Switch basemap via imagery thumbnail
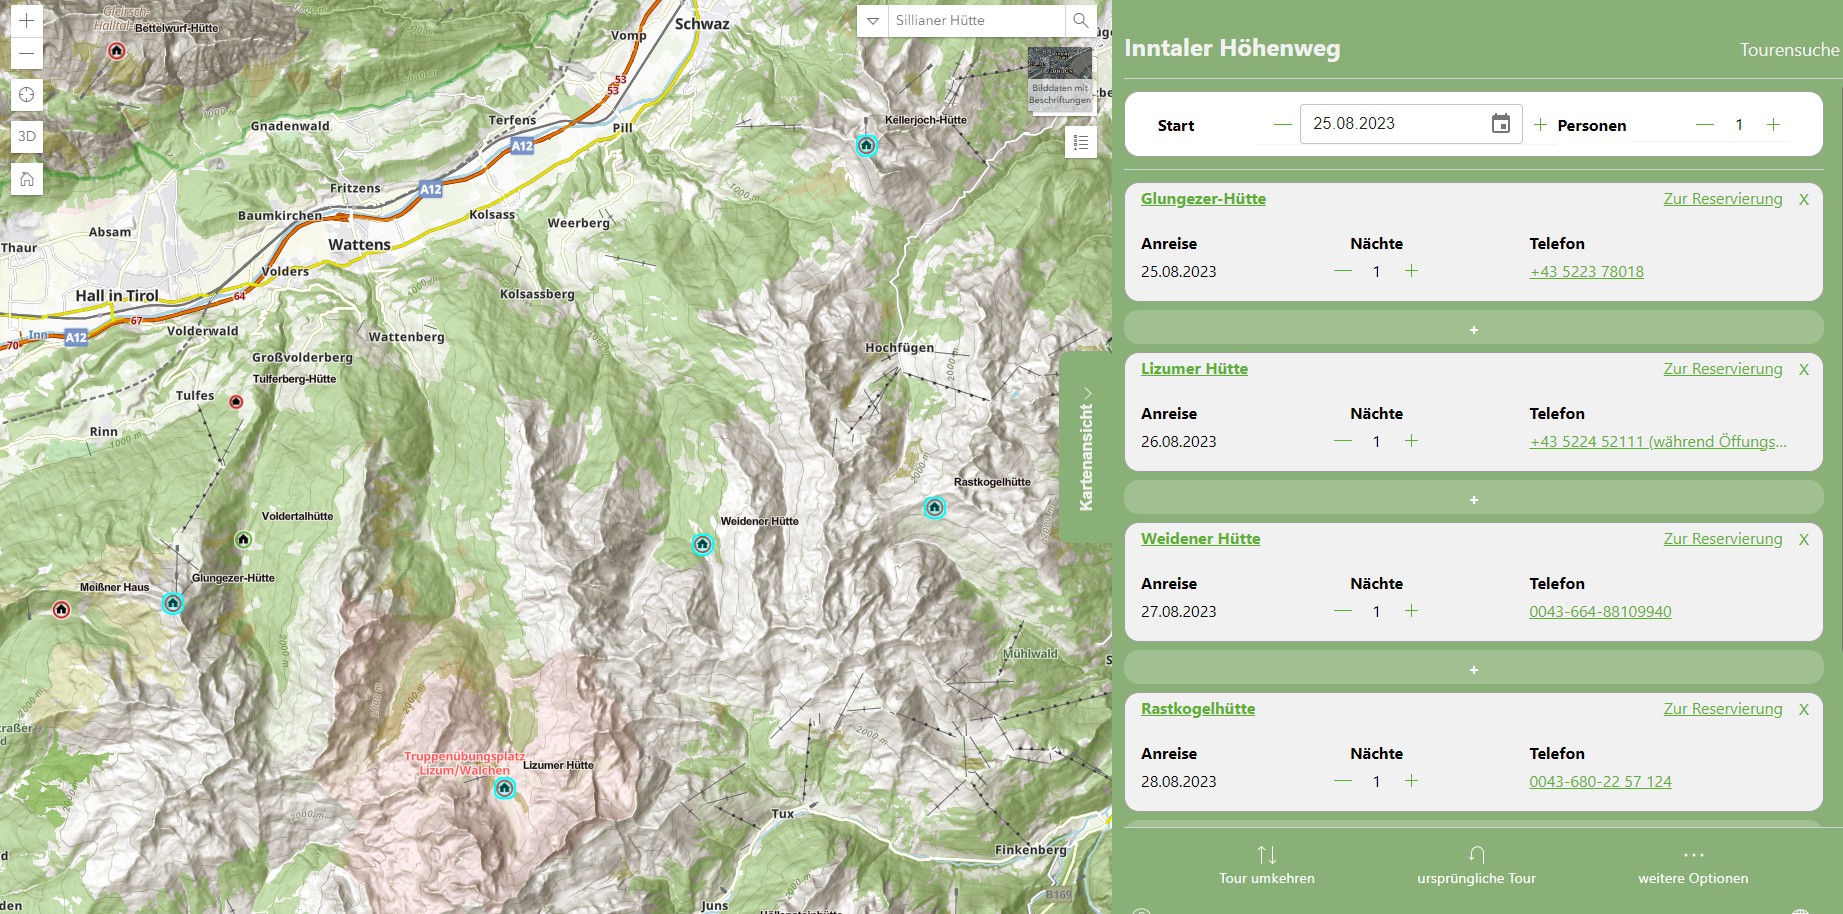This screenshot has width=1843, height=914. click(1060, 77)
